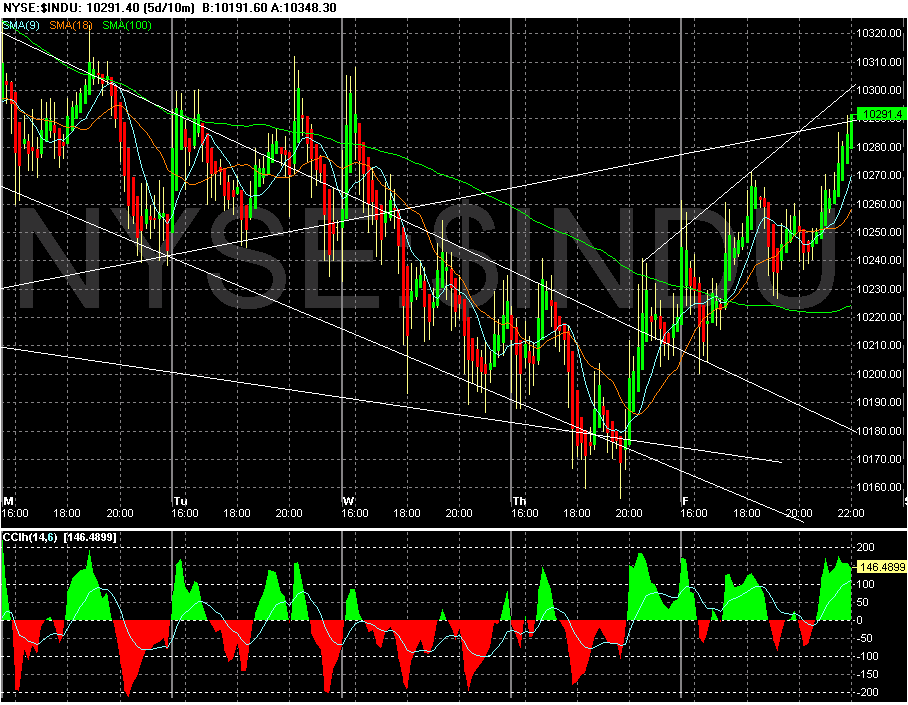Image resolution: width=908 pixels, height=705 pixels.
Task: Click the A:10348.30 ask value
Action: 302,8
